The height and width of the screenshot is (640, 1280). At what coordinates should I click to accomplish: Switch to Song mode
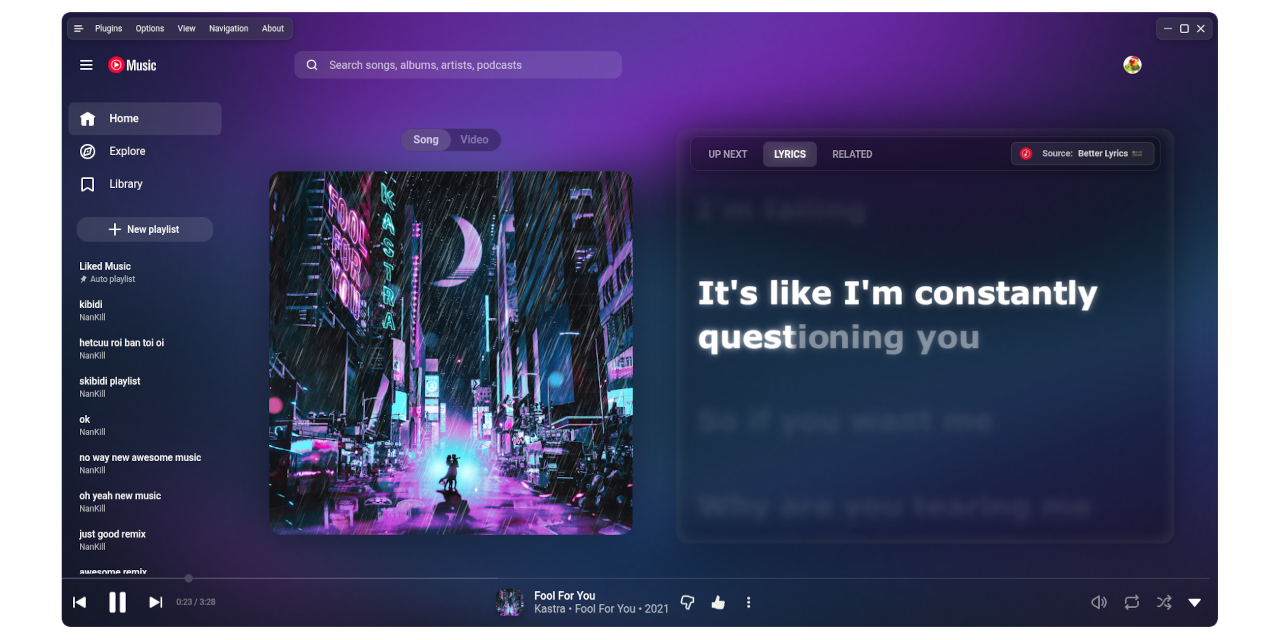[x=426, y=140]
